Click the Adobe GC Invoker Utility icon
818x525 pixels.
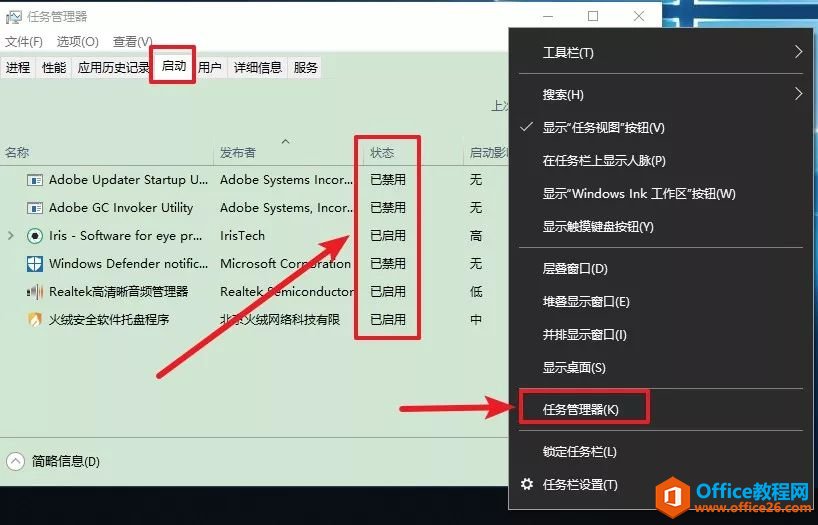(x=35, y=208)
